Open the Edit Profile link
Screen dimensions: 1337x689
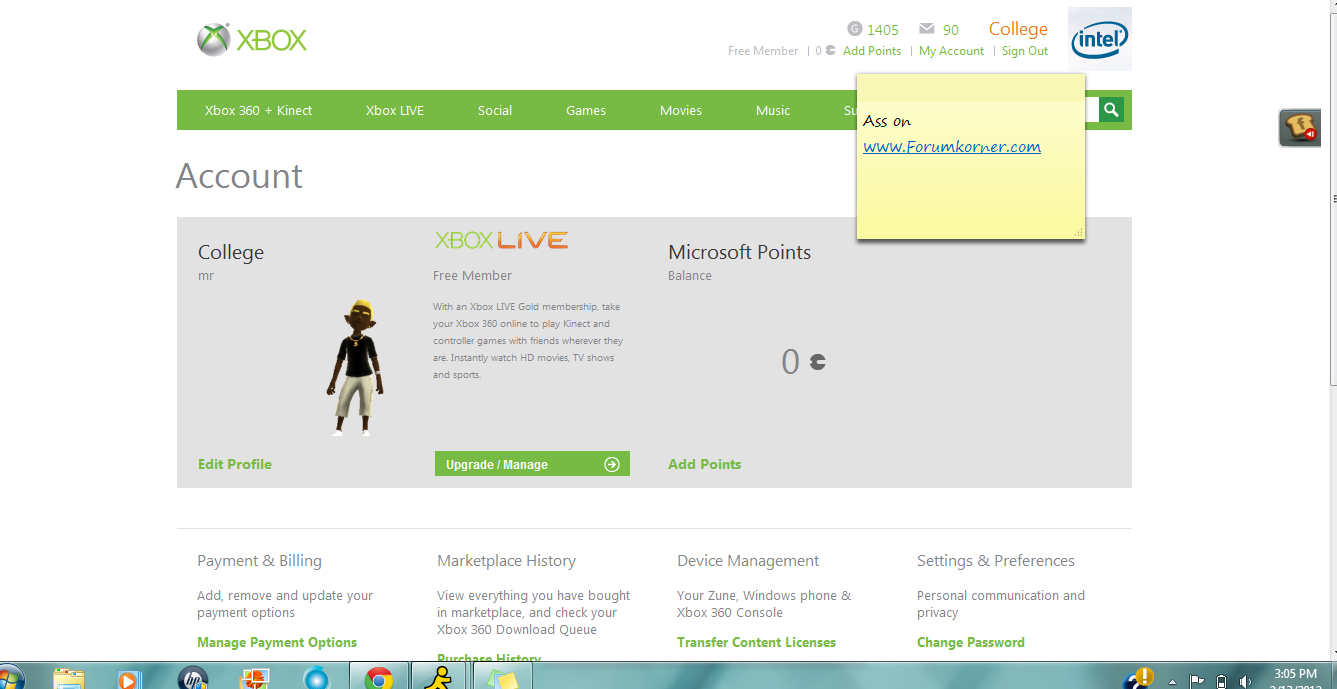[x=235, y=464]
